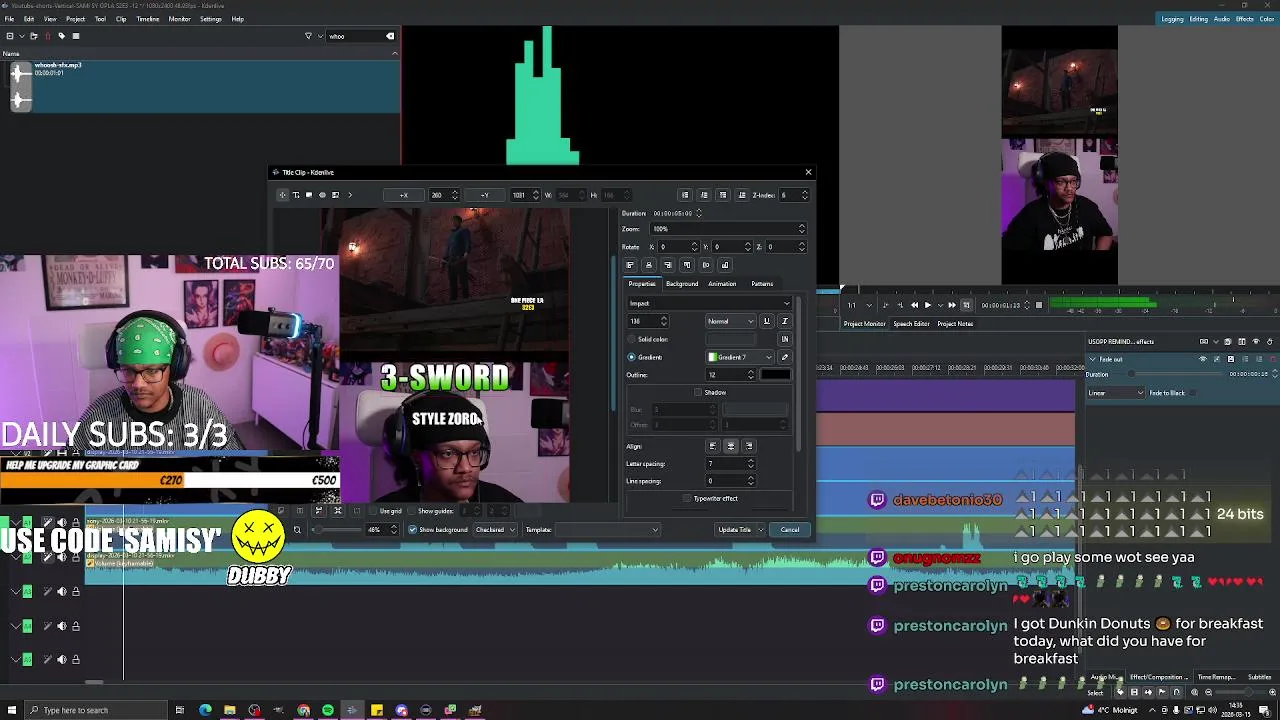Switch to Audio workspace layout
The image size is (1280, 720).
(x=1222, y=19)
